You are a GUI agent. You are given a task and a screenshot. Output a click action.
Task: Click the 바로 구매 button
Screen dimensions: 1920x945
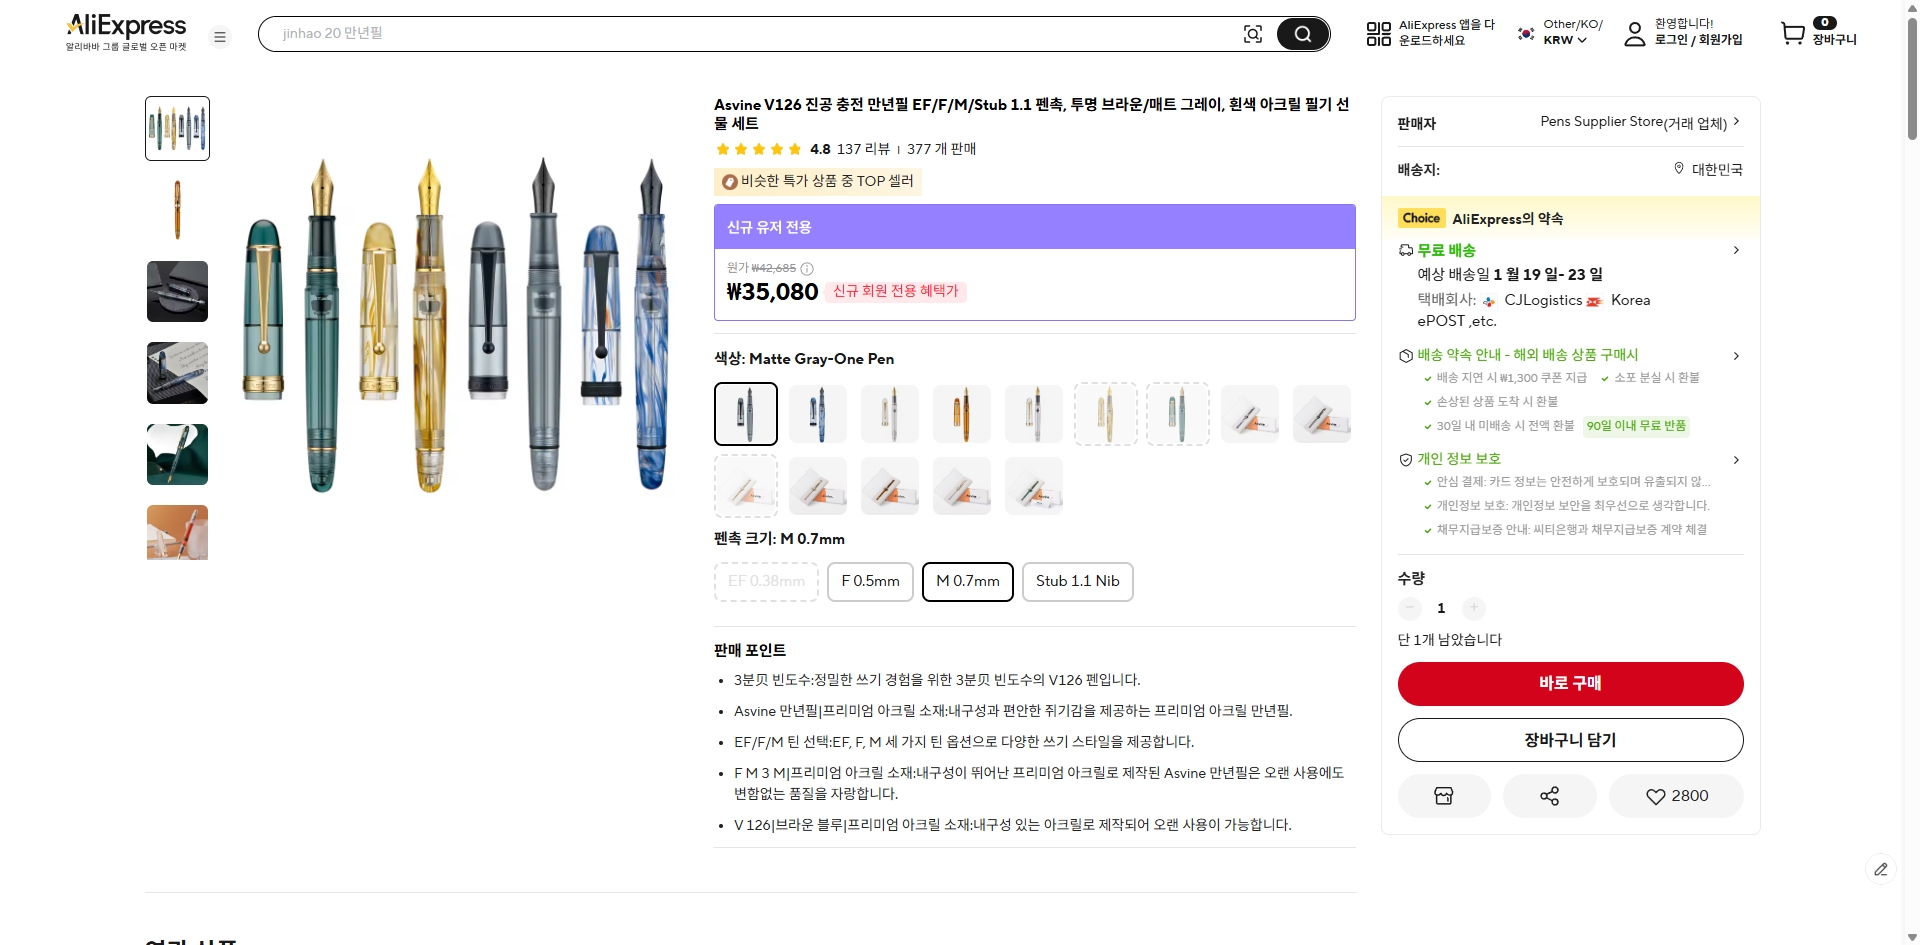(1569, 683)
